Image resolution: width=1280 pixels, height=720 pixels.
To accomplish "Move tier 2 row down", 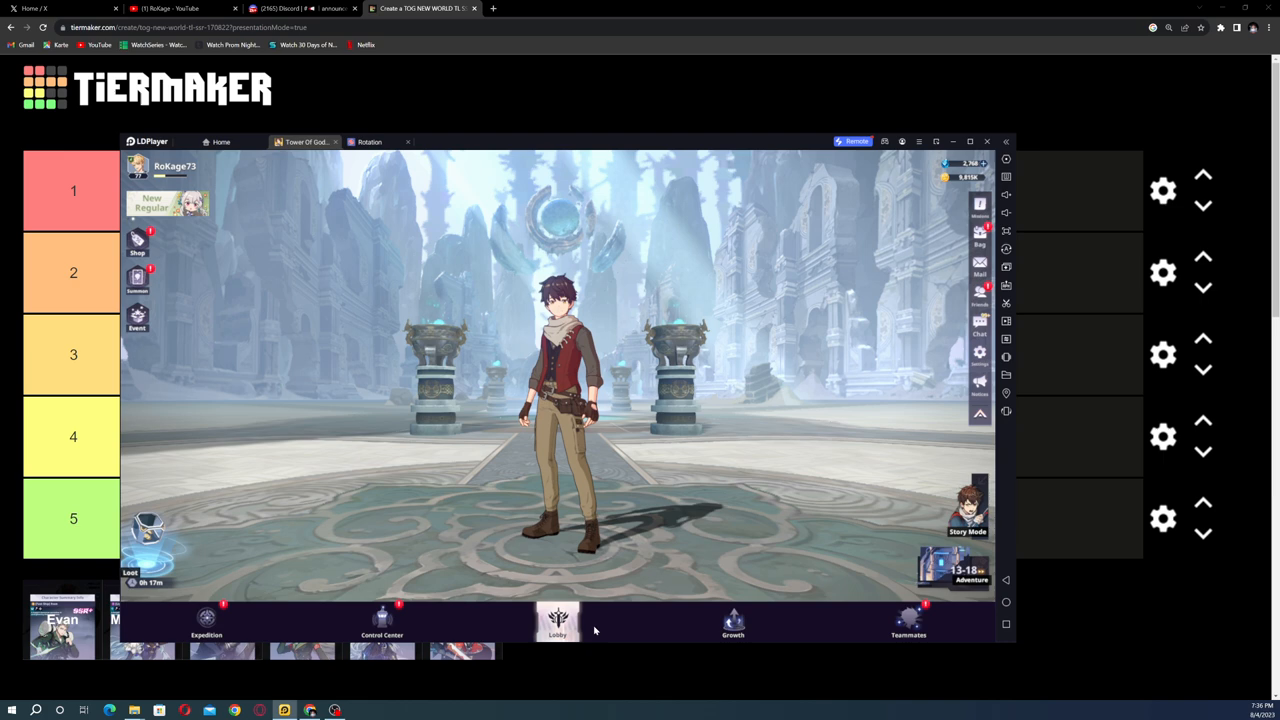I will (1203, 288).
